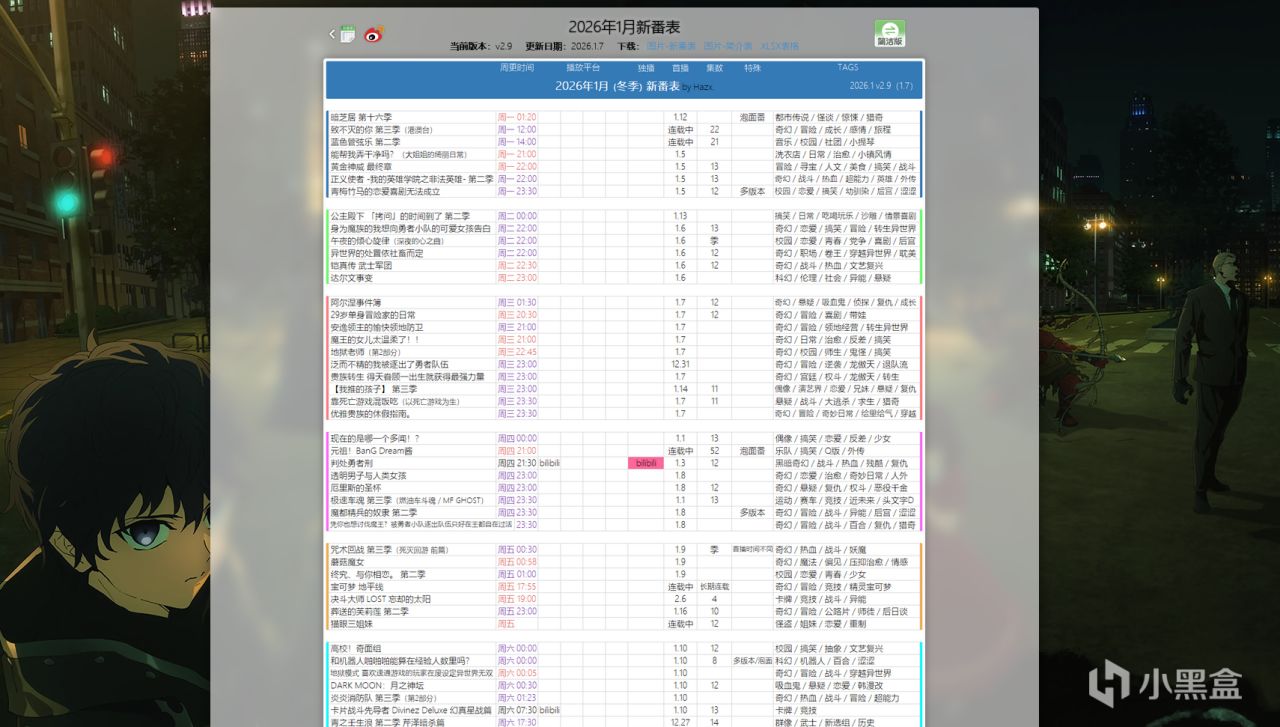This screenshot has height=727, width=1280.
Task: Select the row title 蓝色管弦乐 第二季
Action: click(x=365, y=142)
